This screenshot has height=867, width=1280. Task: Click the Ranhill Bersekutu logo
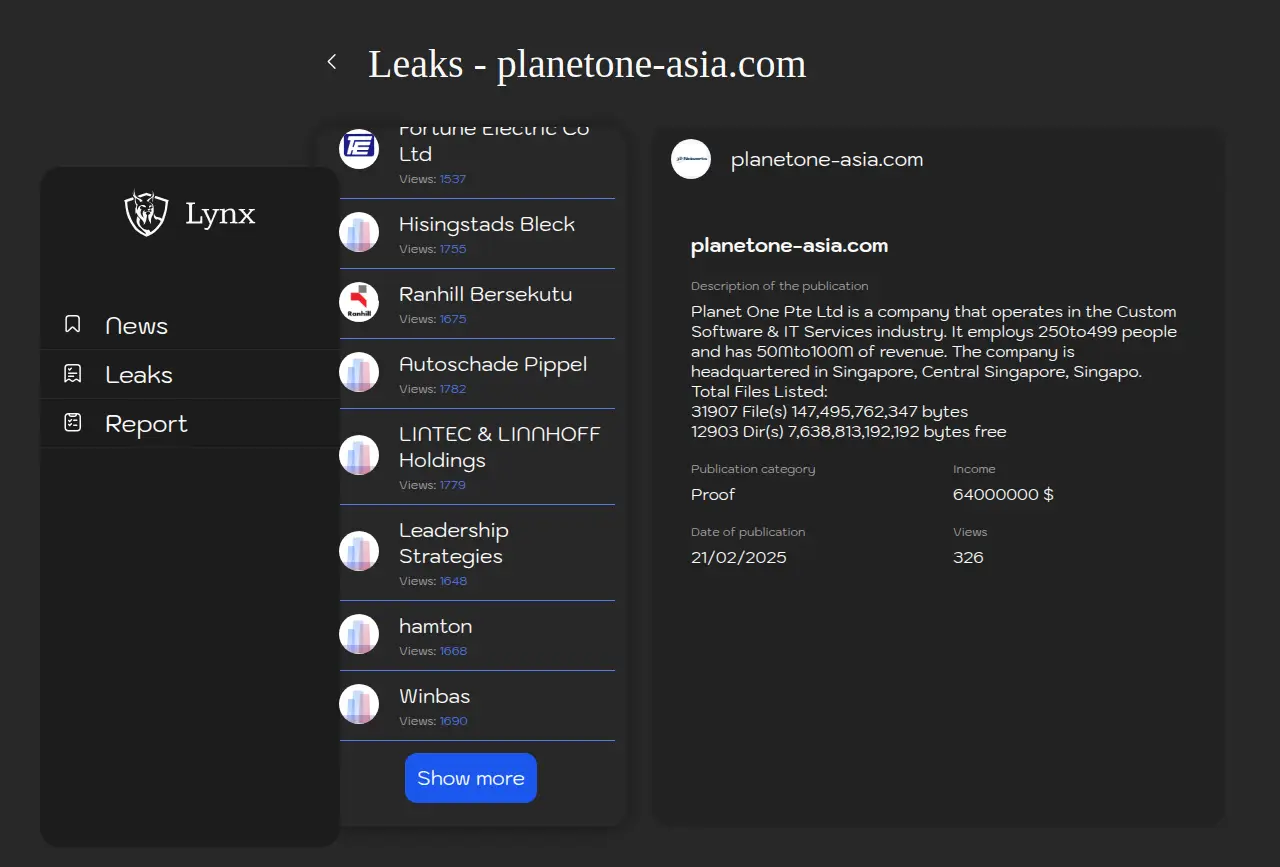[359, 302]
